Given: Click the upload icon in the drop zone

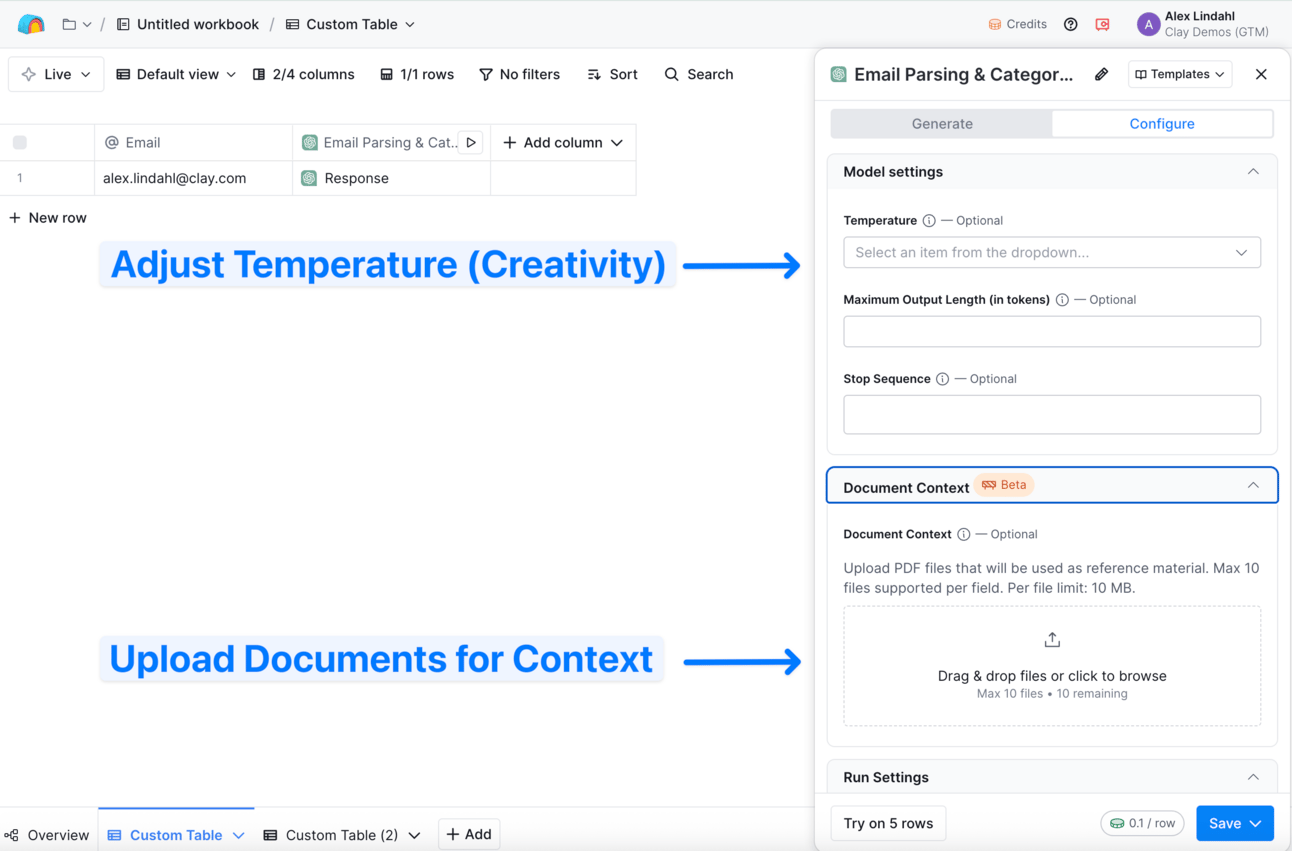Looking at the screenshot, I should coord(1052,640).
